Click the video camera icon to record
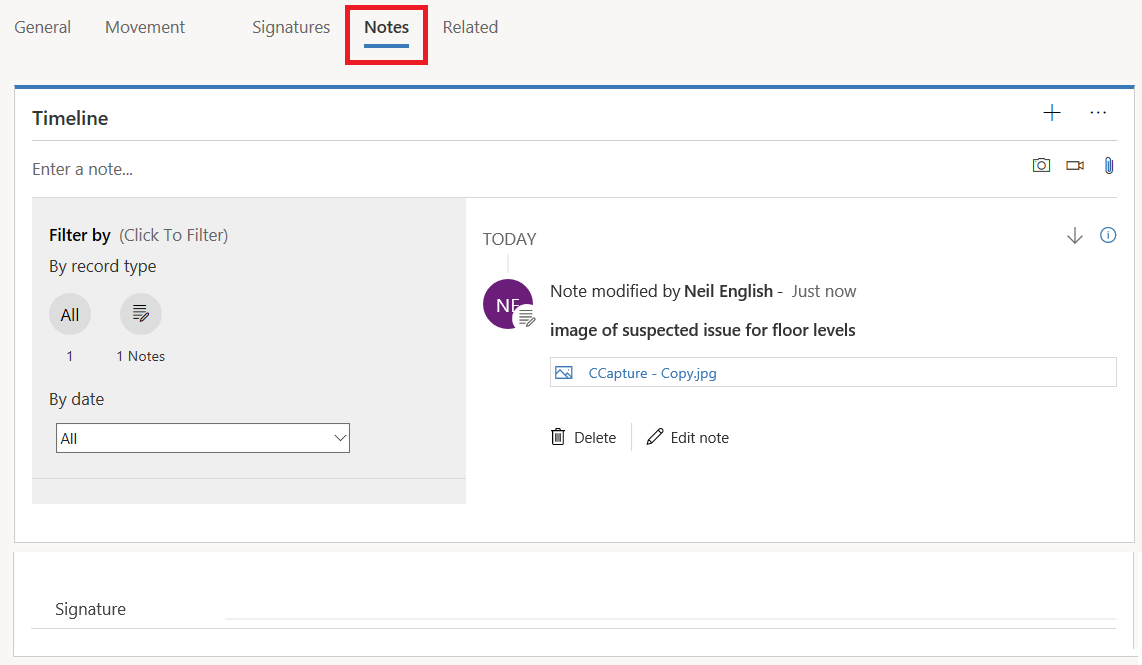The height and width of the screenshot is (665, 1142). coord(1075,166)
